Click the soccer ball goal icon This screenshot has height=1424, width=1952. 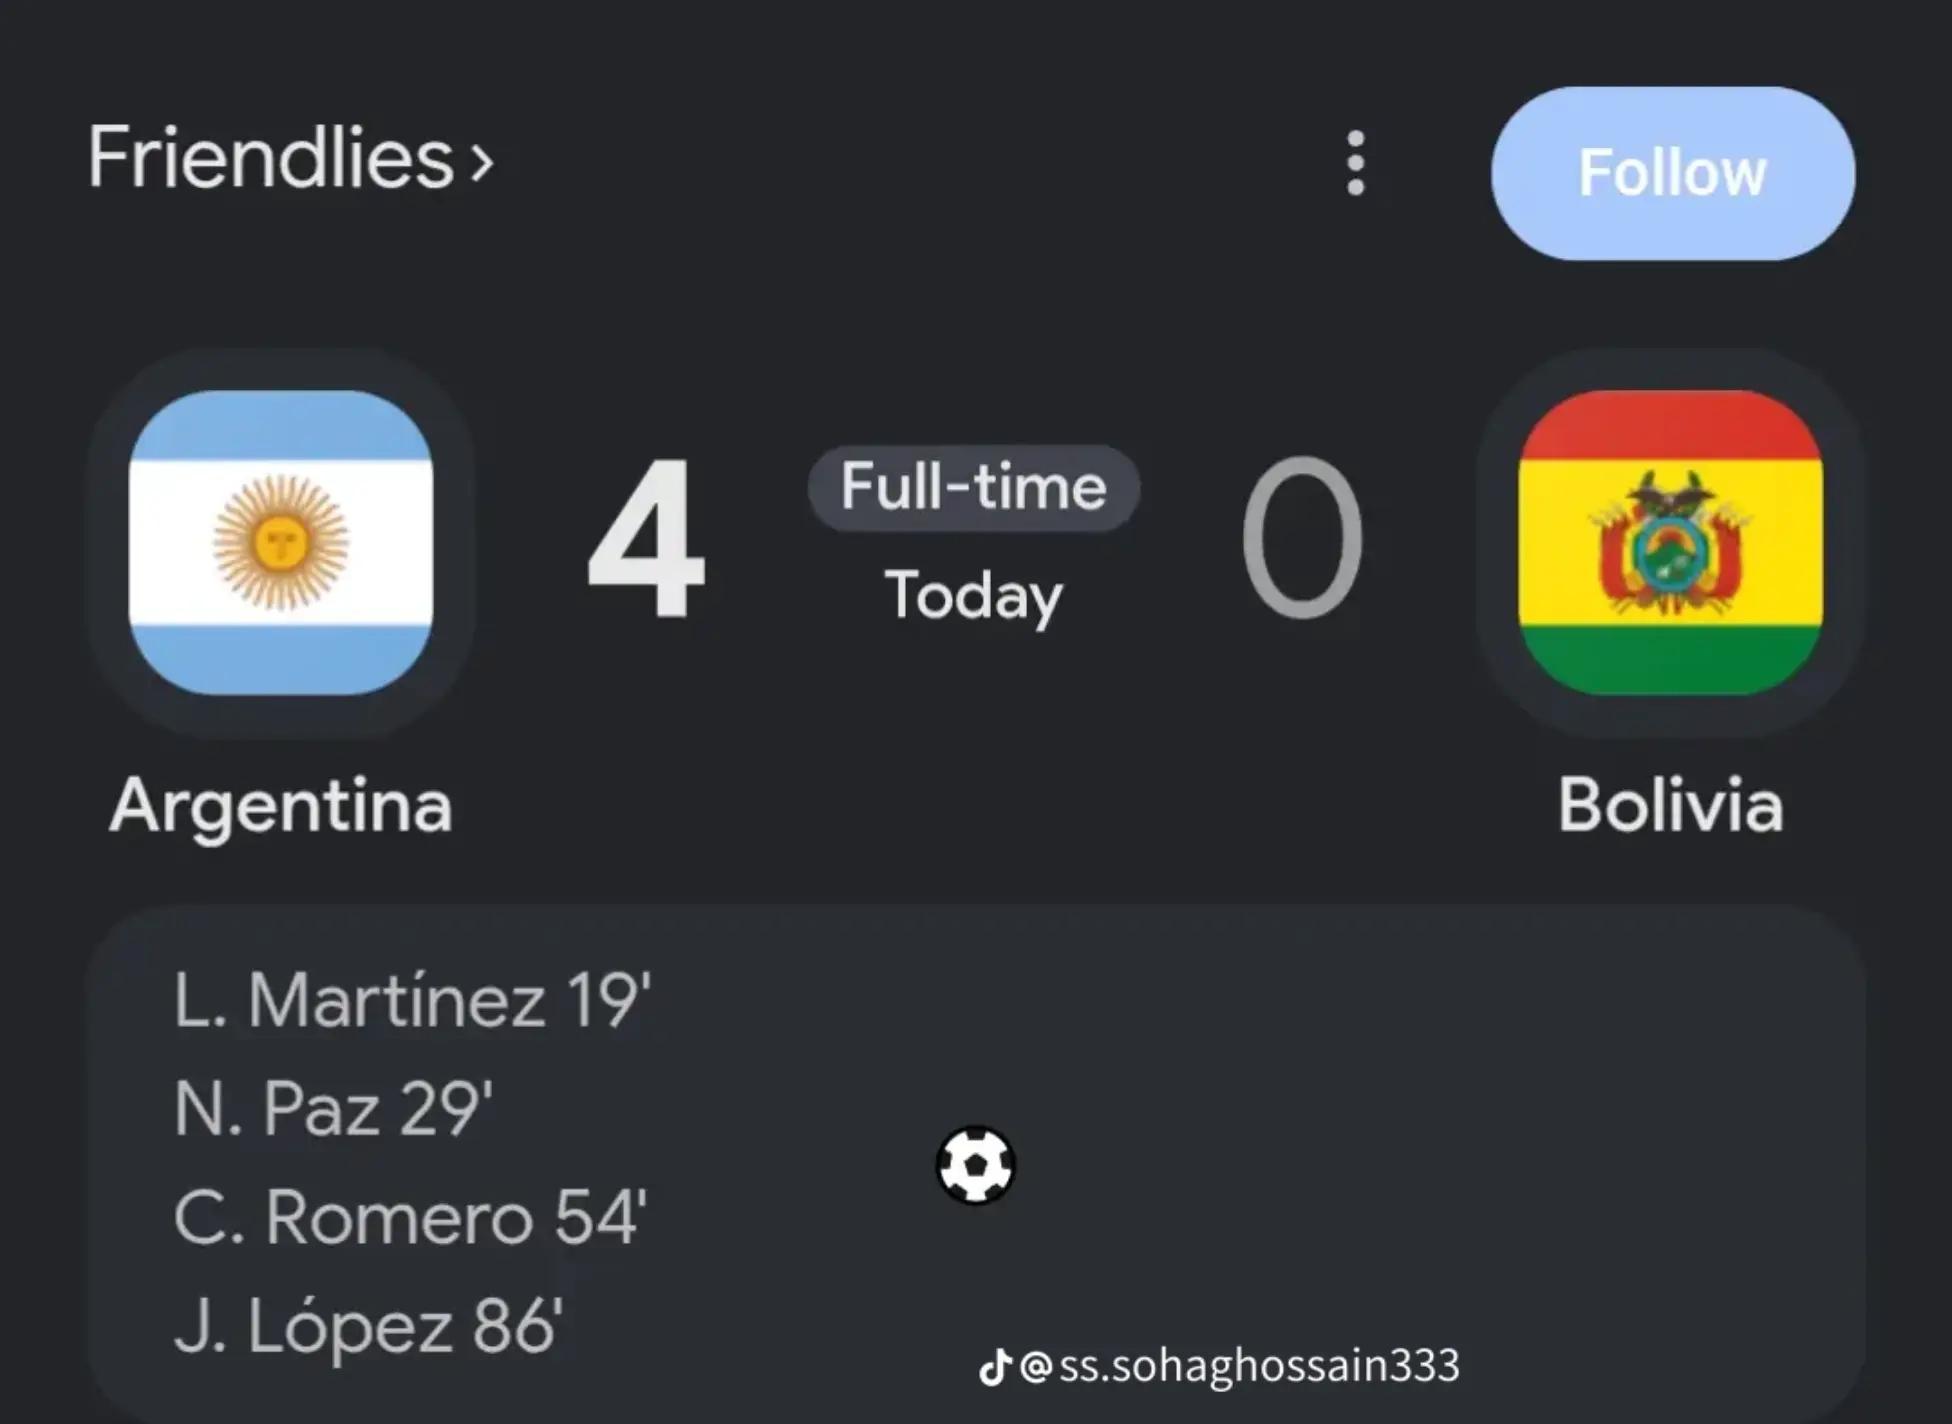(x=975, y=1165)
